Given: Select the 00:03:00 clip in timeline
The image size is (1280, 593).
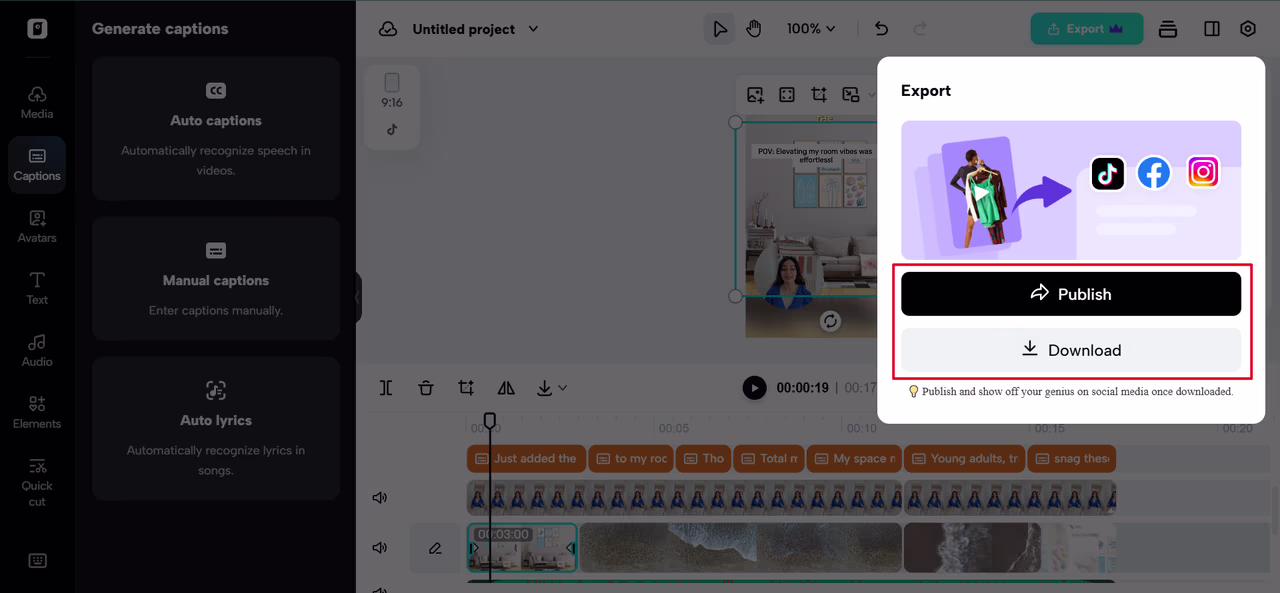Looking at the screenshot, I should [522, 548].
